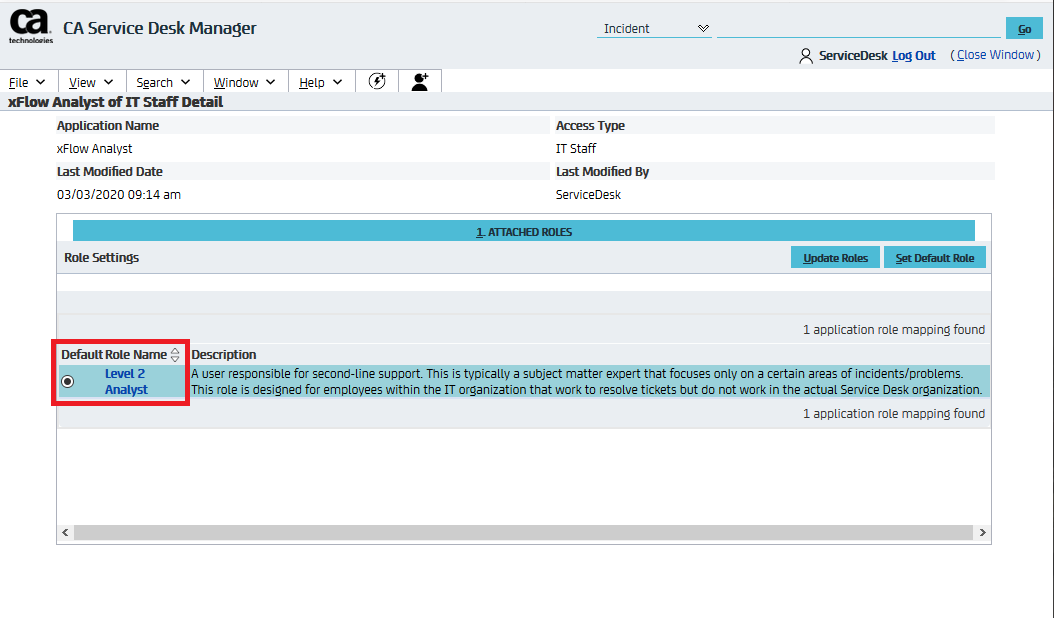
Task: Open the Help menu
Action: coord(321,82)
